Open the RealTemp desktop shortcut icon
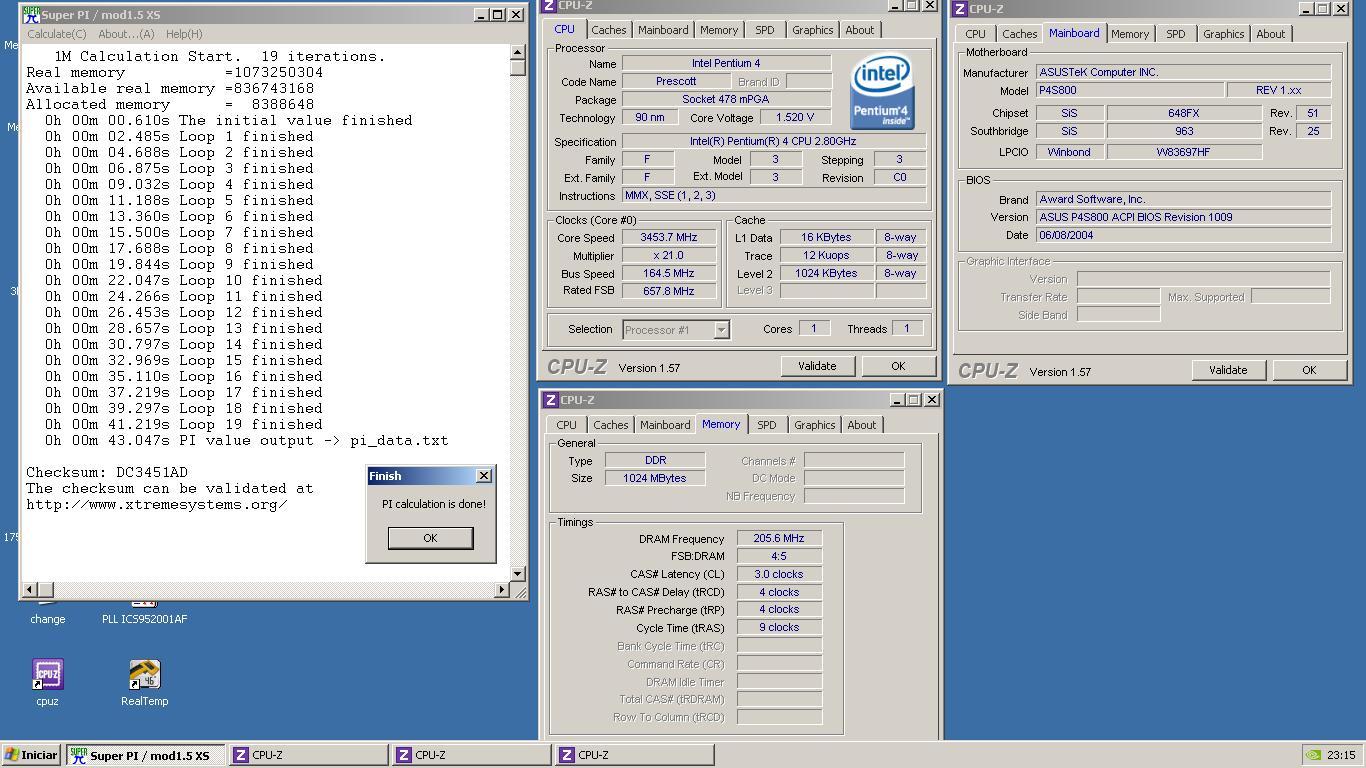This screenshot has width=1366, height=768. click(144, 675)
